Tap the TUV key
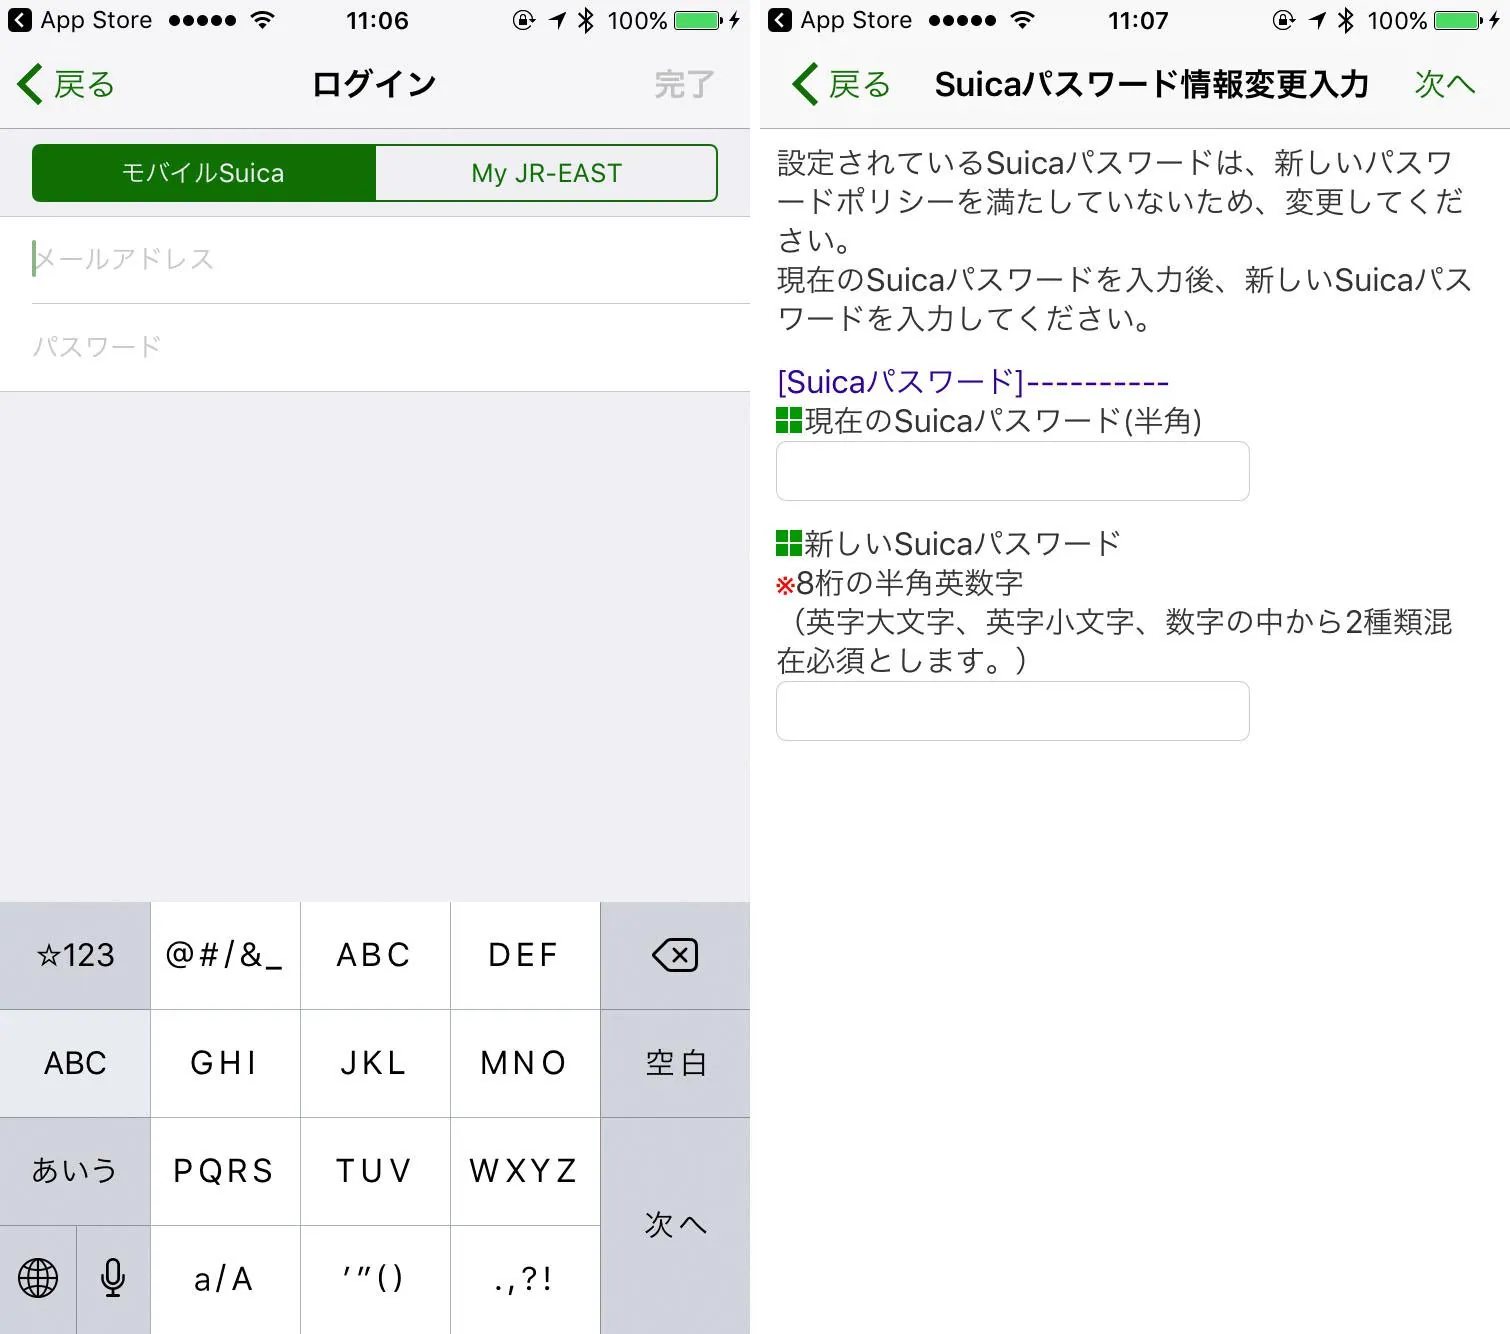The image size is (1510, 1334). click(x=375, y=1171)
